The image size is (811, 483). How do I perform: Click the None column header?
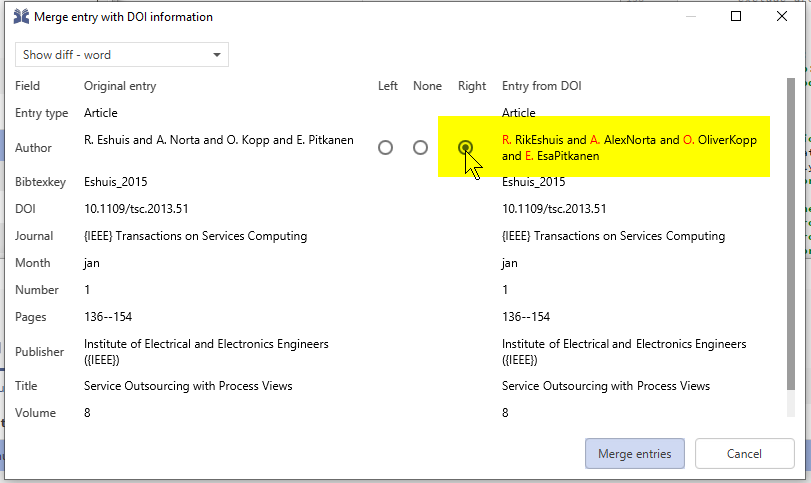(427, 86)
